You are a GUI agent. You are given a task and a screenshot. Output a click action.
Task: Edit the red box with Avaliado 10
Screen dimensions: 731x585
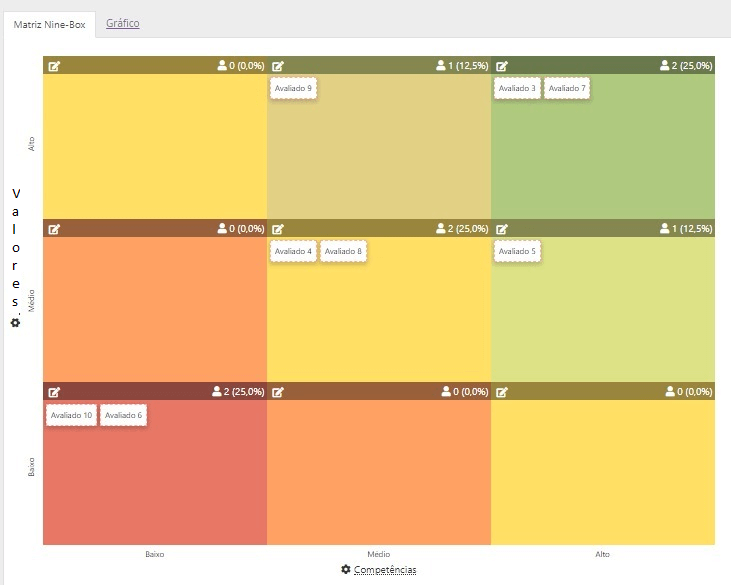[54, 392]
